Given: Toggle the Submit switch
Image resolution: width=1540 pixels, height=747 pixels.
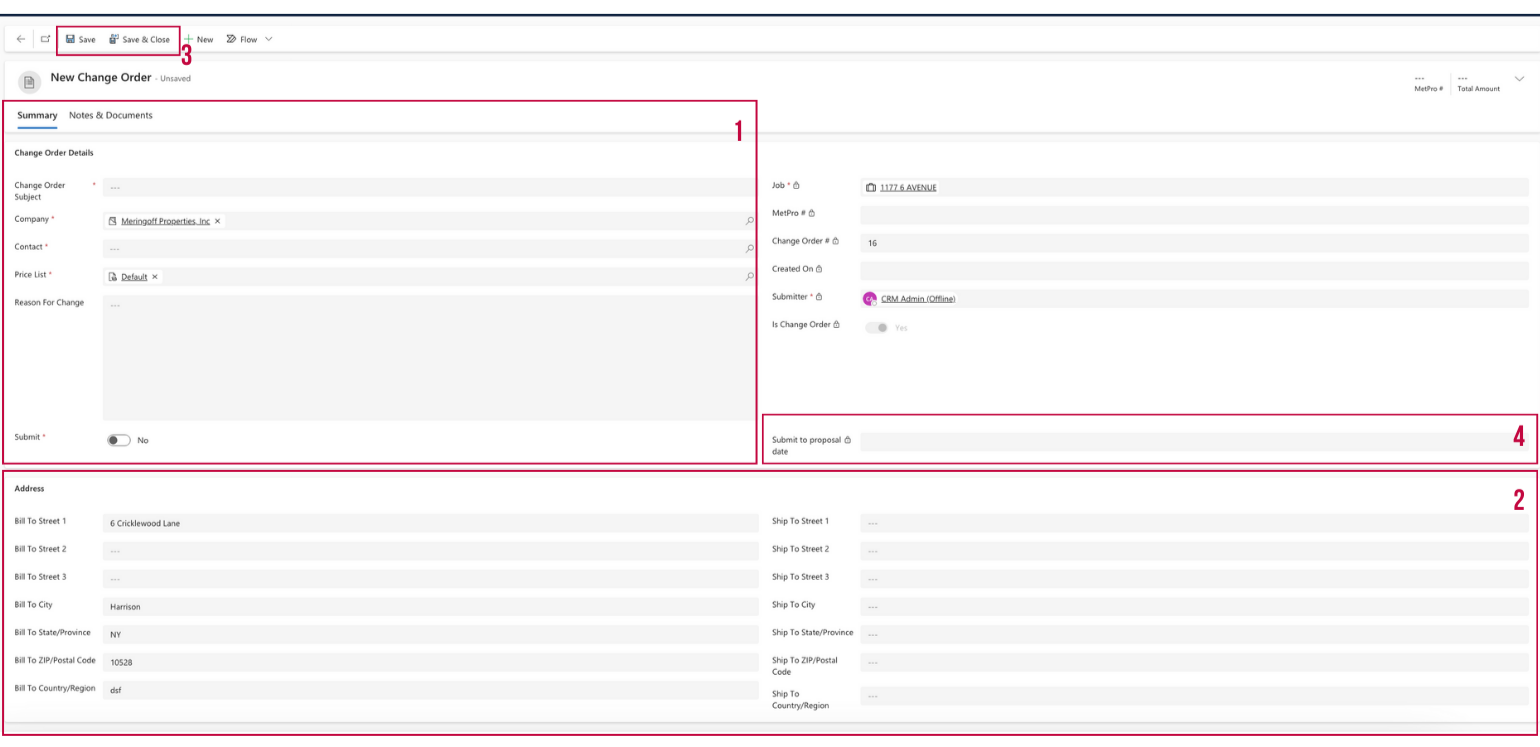Looking at the screenshot, I should tap(119, 440).
